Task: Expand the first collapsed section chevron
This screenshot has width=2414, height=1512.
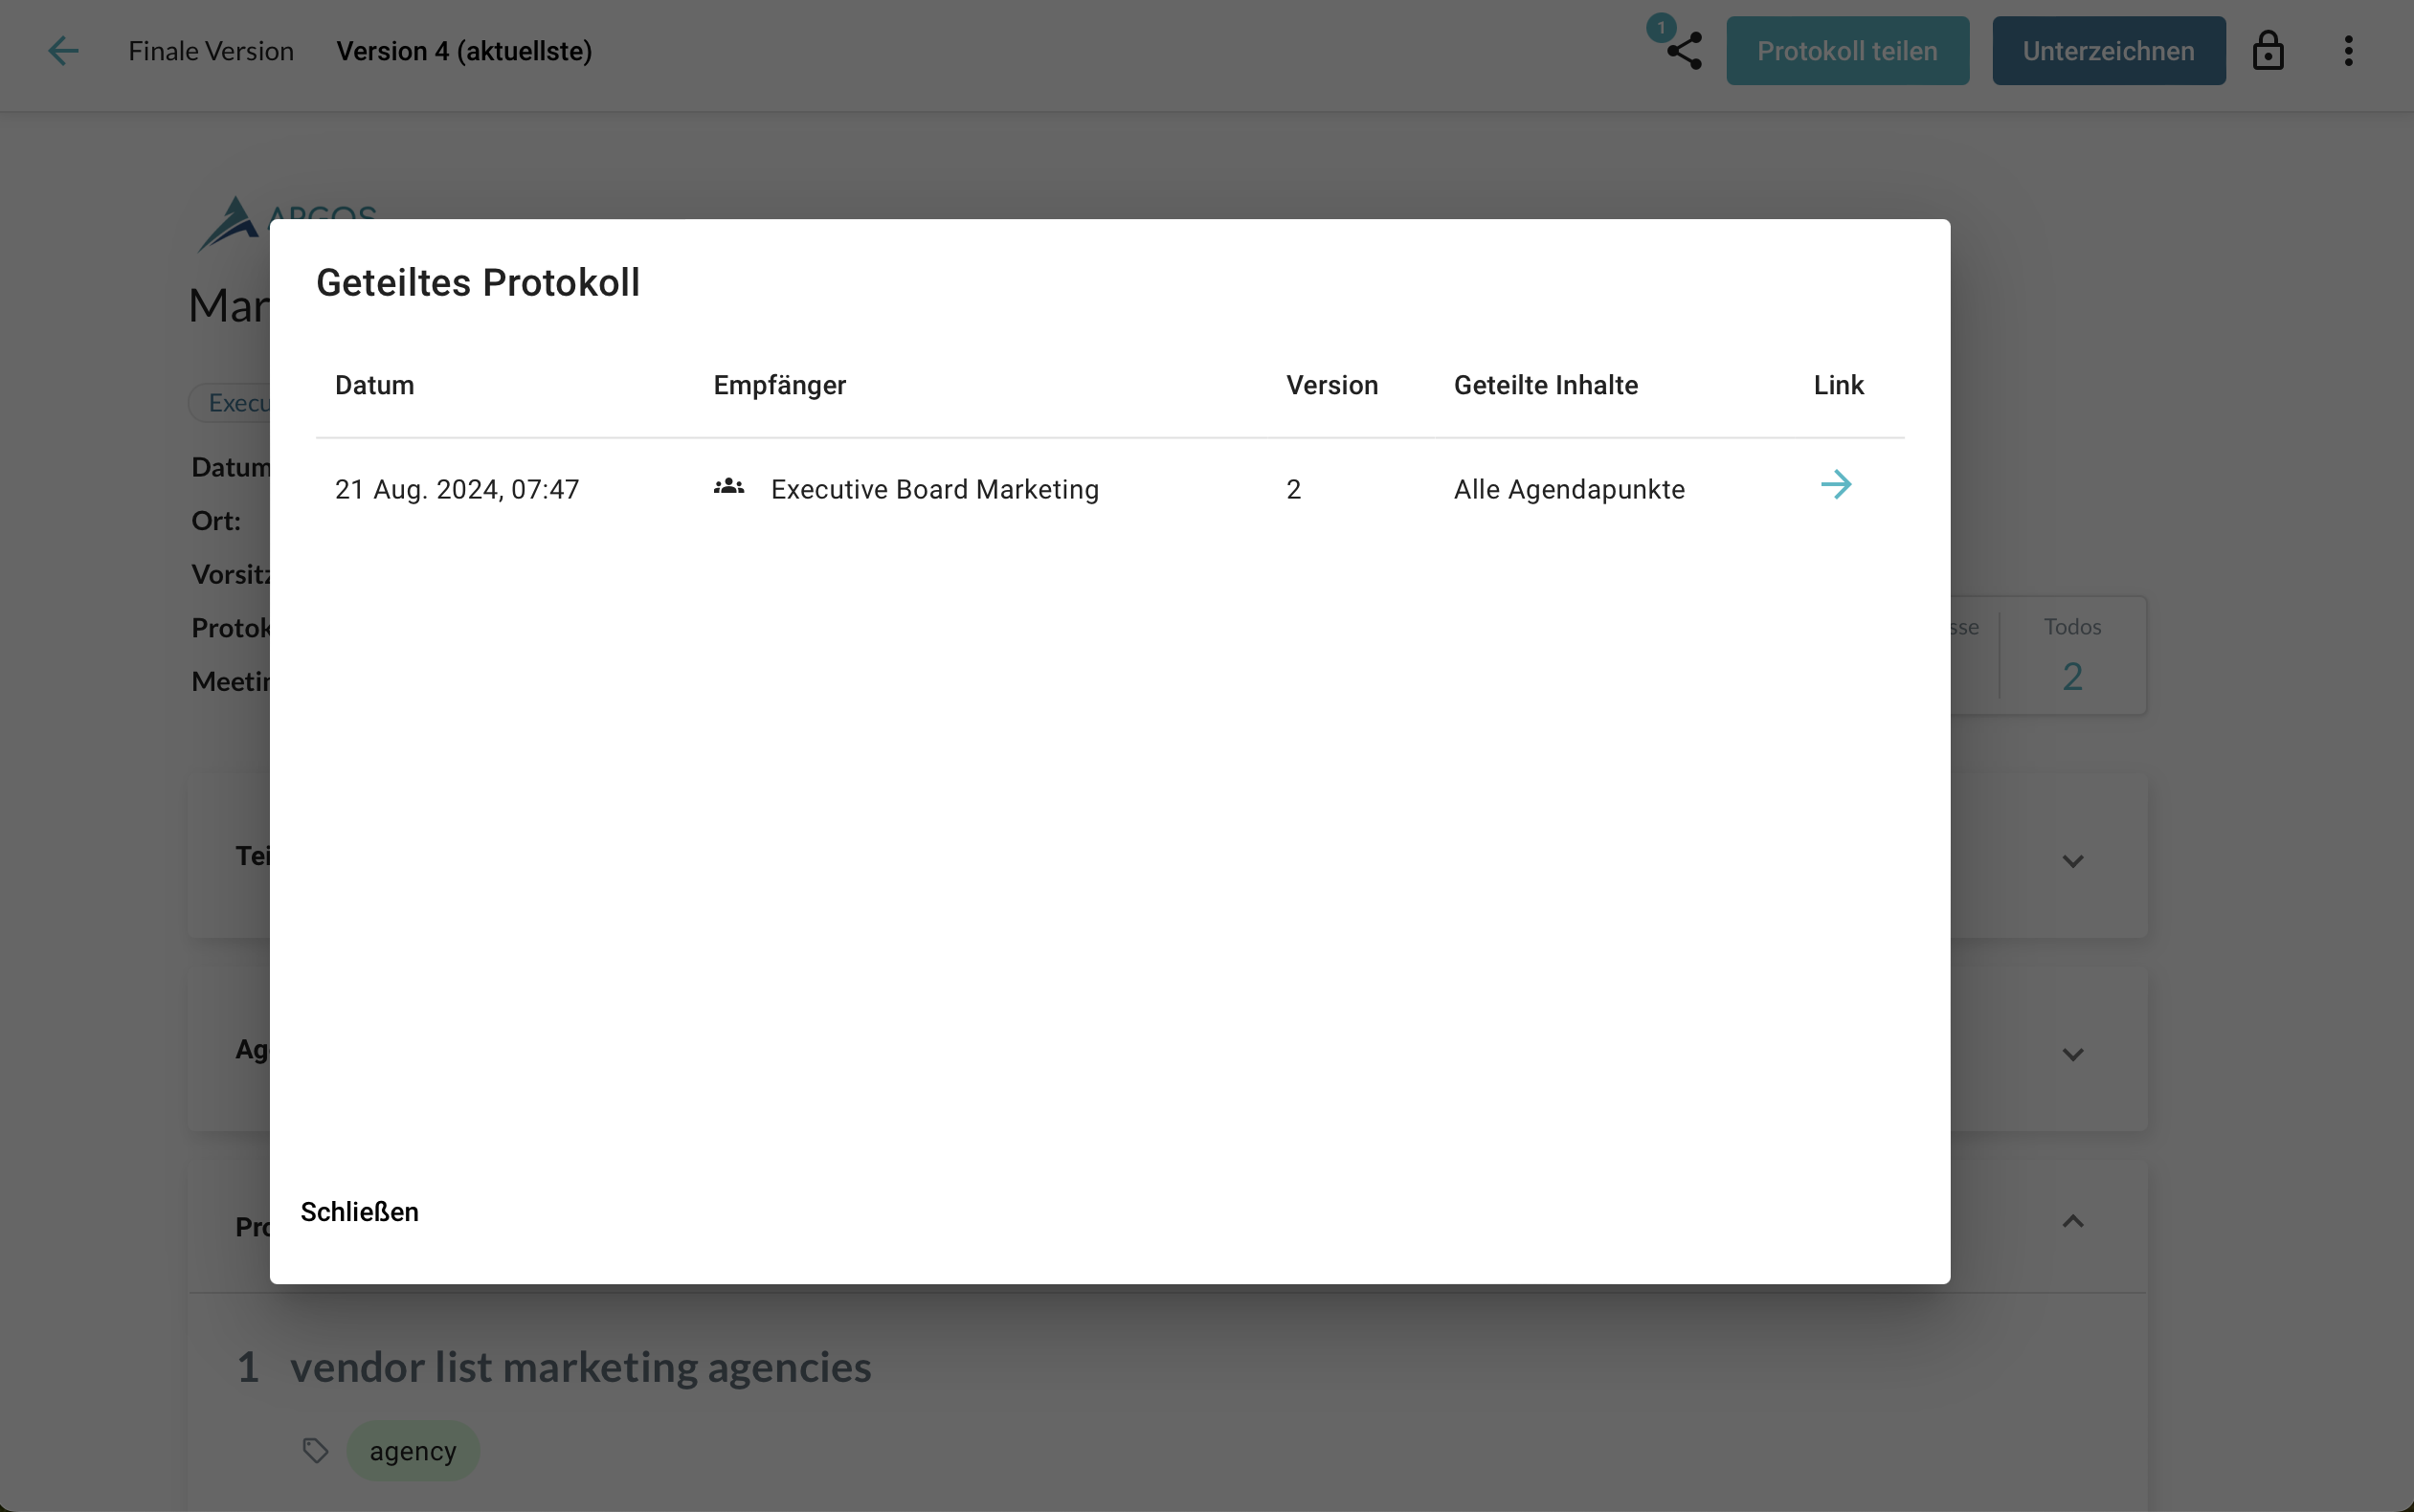Action: [2072, 861]
